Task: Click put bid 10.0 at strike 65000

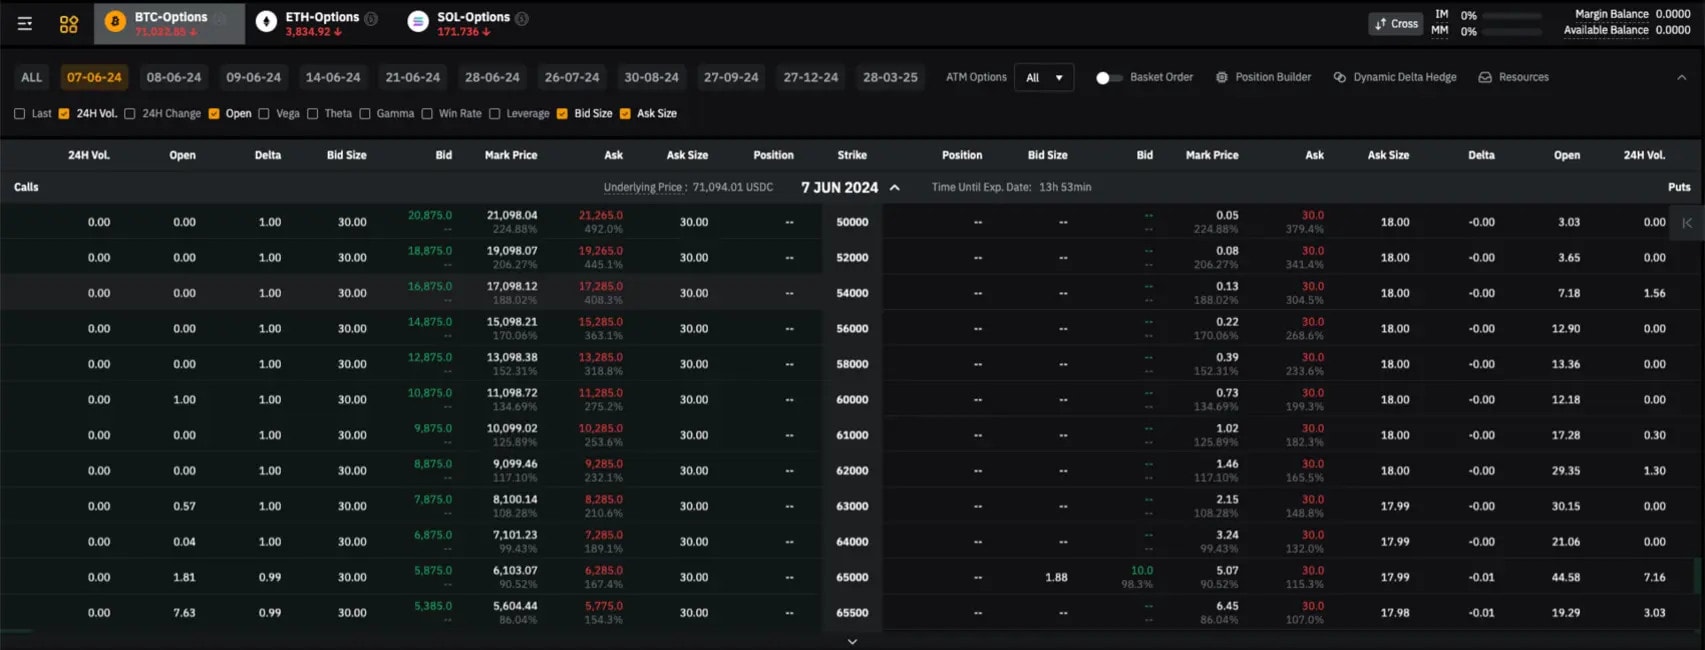Action: (x=1142, y=570)
